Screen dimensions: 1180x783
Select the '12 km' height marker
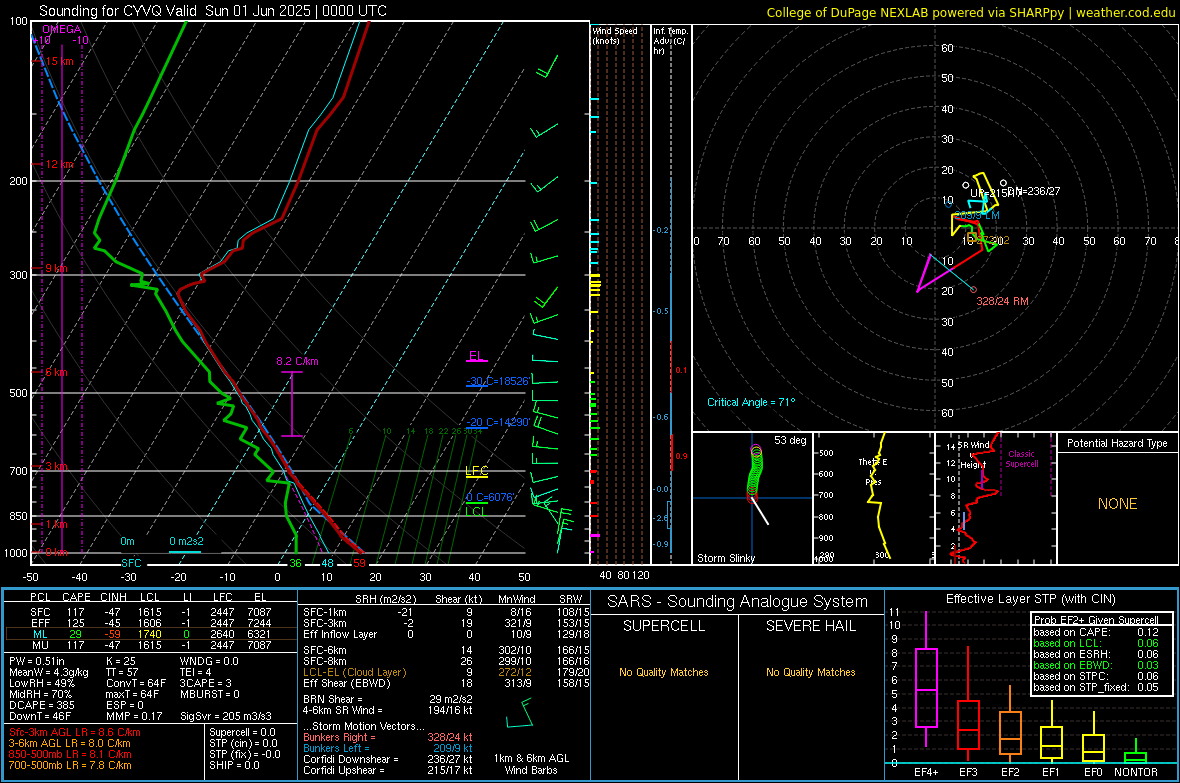point(59,164)
